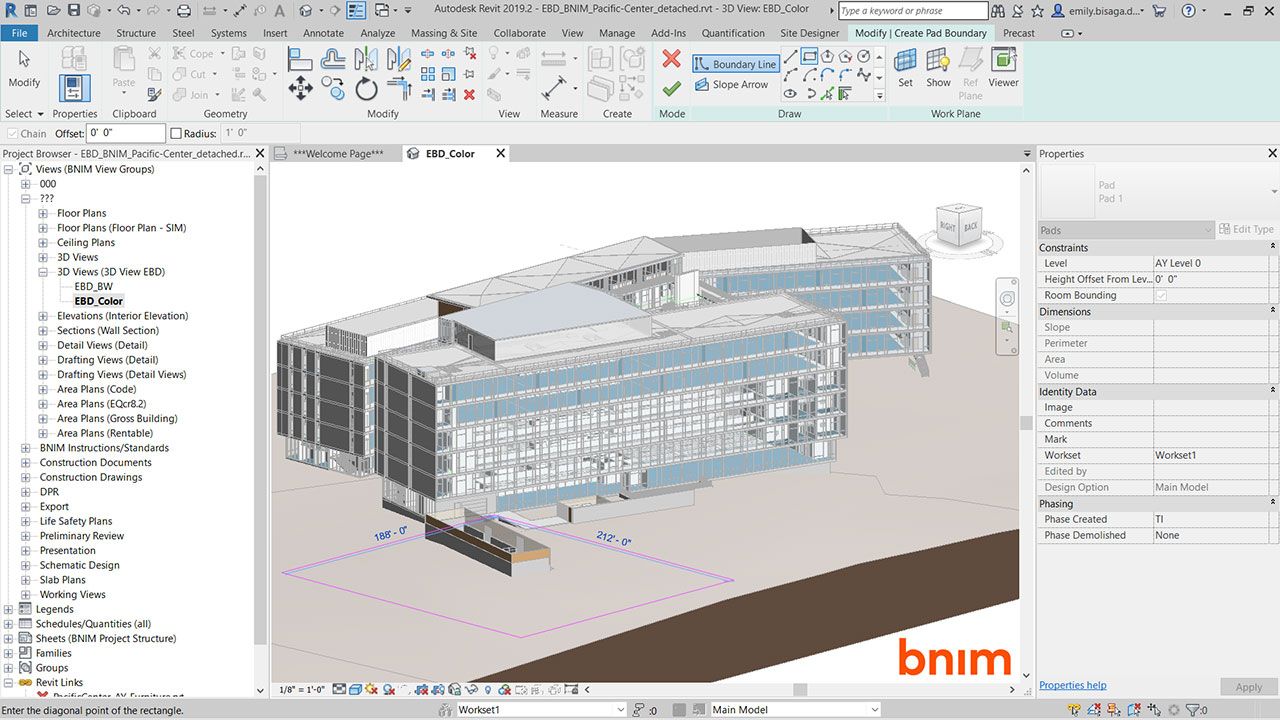
Task: Select the Circle draw tool
Action: 863,56
